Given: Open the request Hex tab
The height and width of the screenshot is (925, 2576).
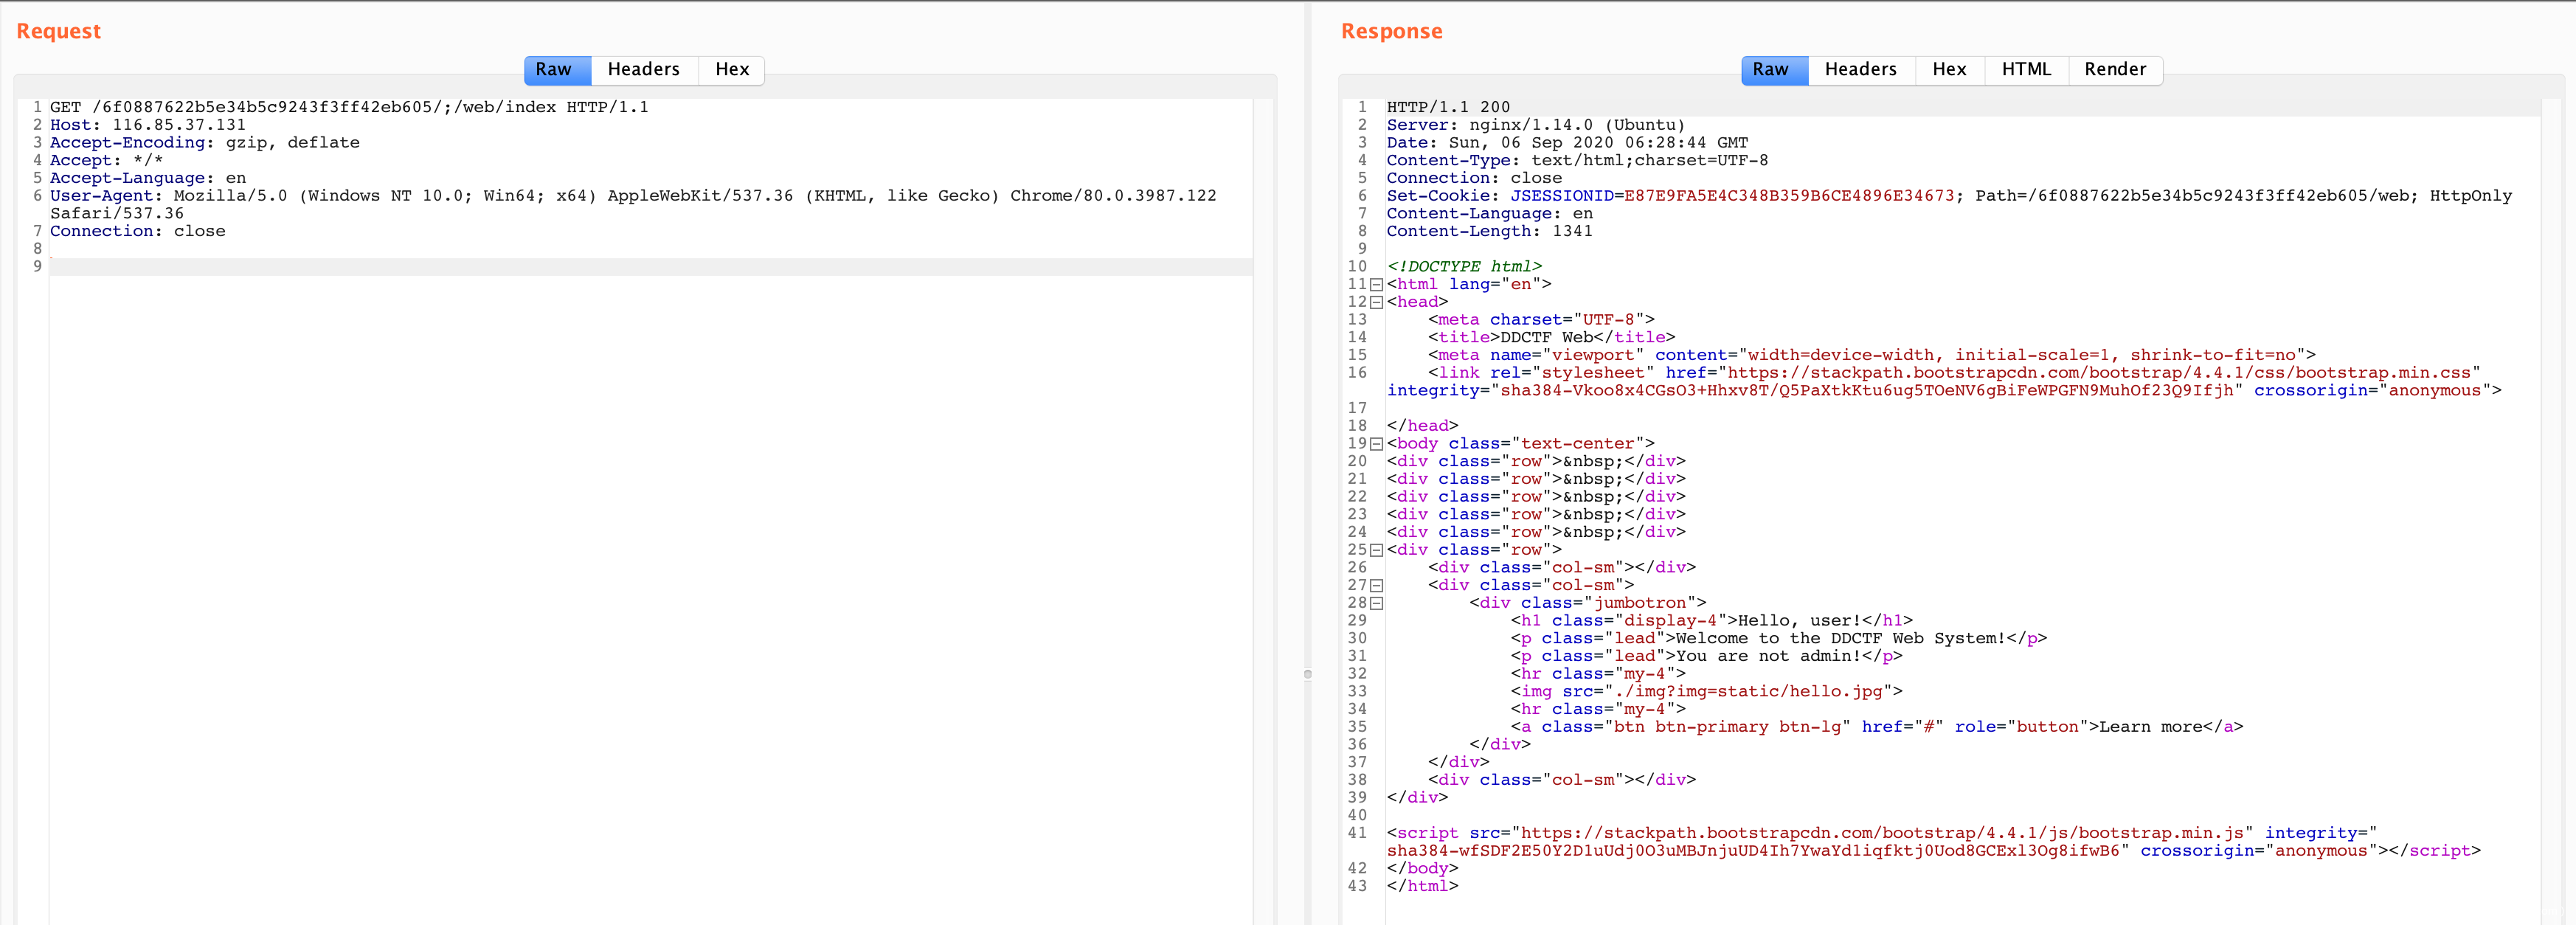Looking at the screenshot, I should tap(731, 69).
